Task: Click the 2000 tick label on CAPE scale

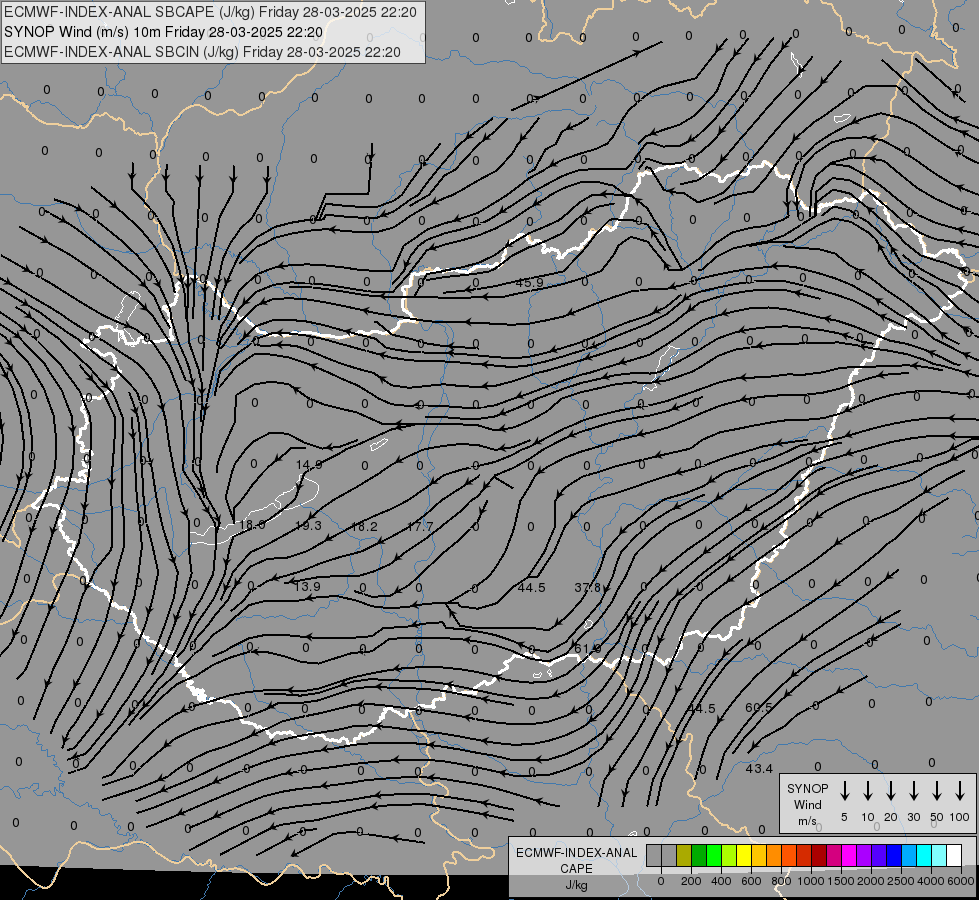Action: tap(871, 881)
